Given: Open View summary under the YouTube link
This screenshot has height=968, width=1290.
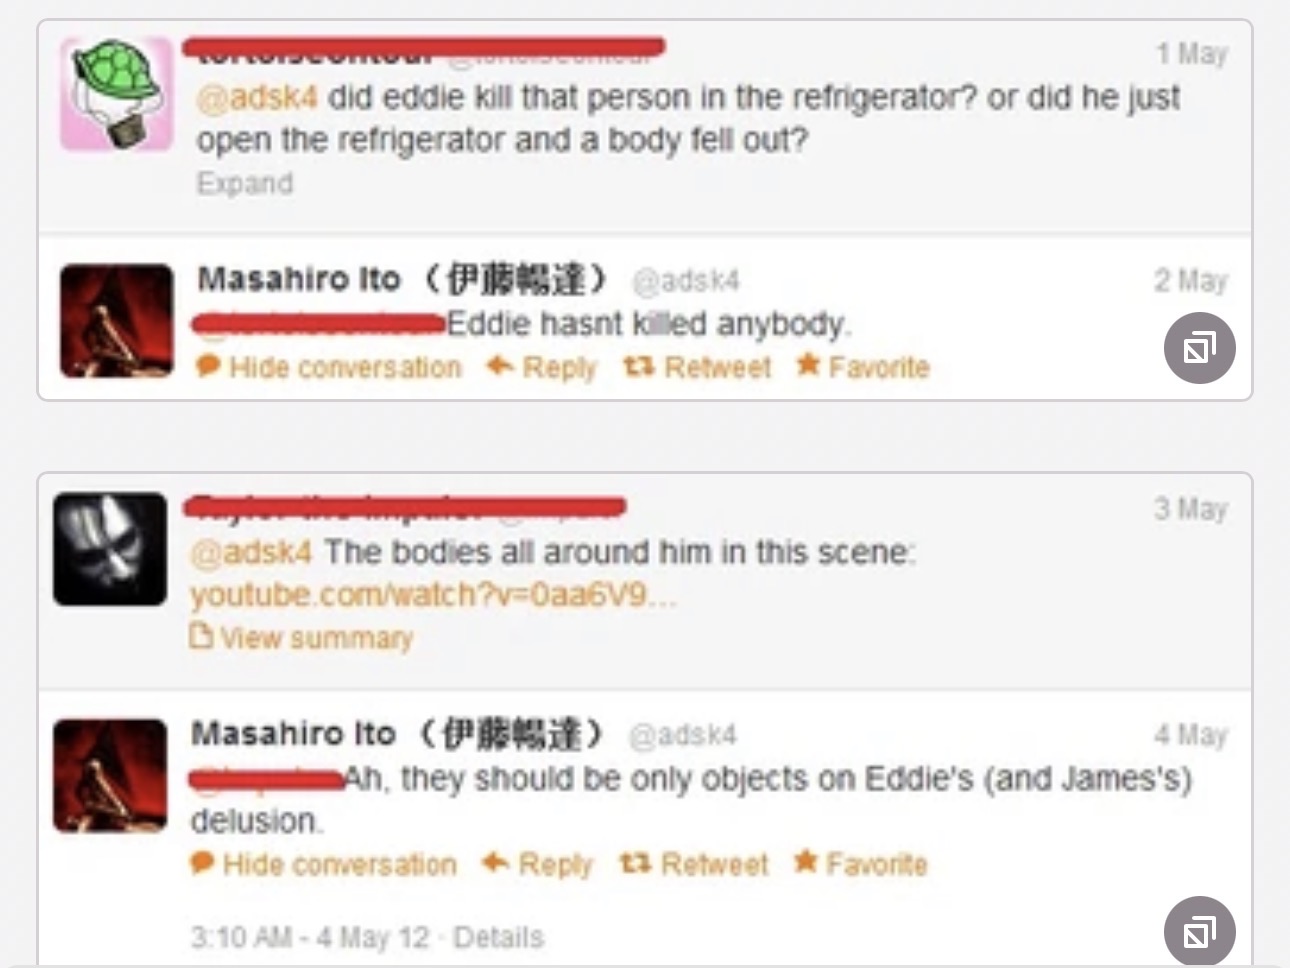Looking at the screenshot, I should pyautogui.click(x=302, y=637).
